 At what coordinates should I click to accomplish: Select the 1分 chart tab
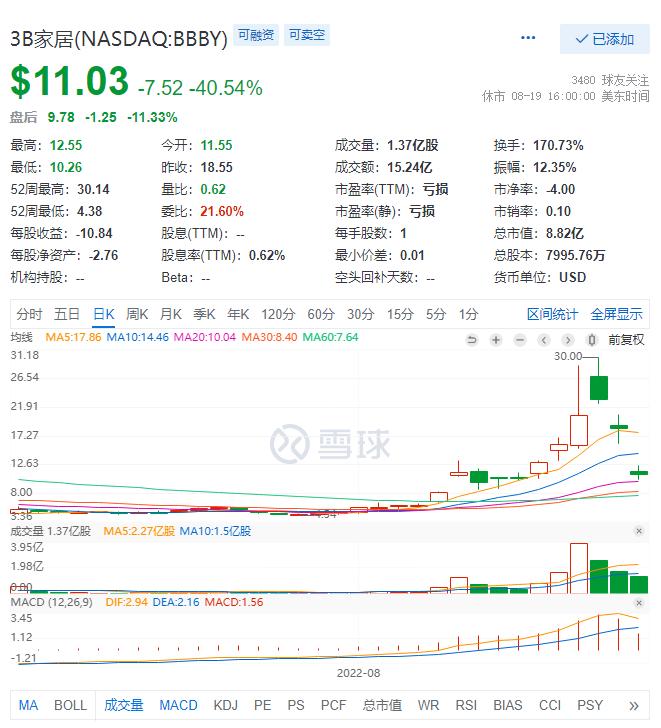468,314
